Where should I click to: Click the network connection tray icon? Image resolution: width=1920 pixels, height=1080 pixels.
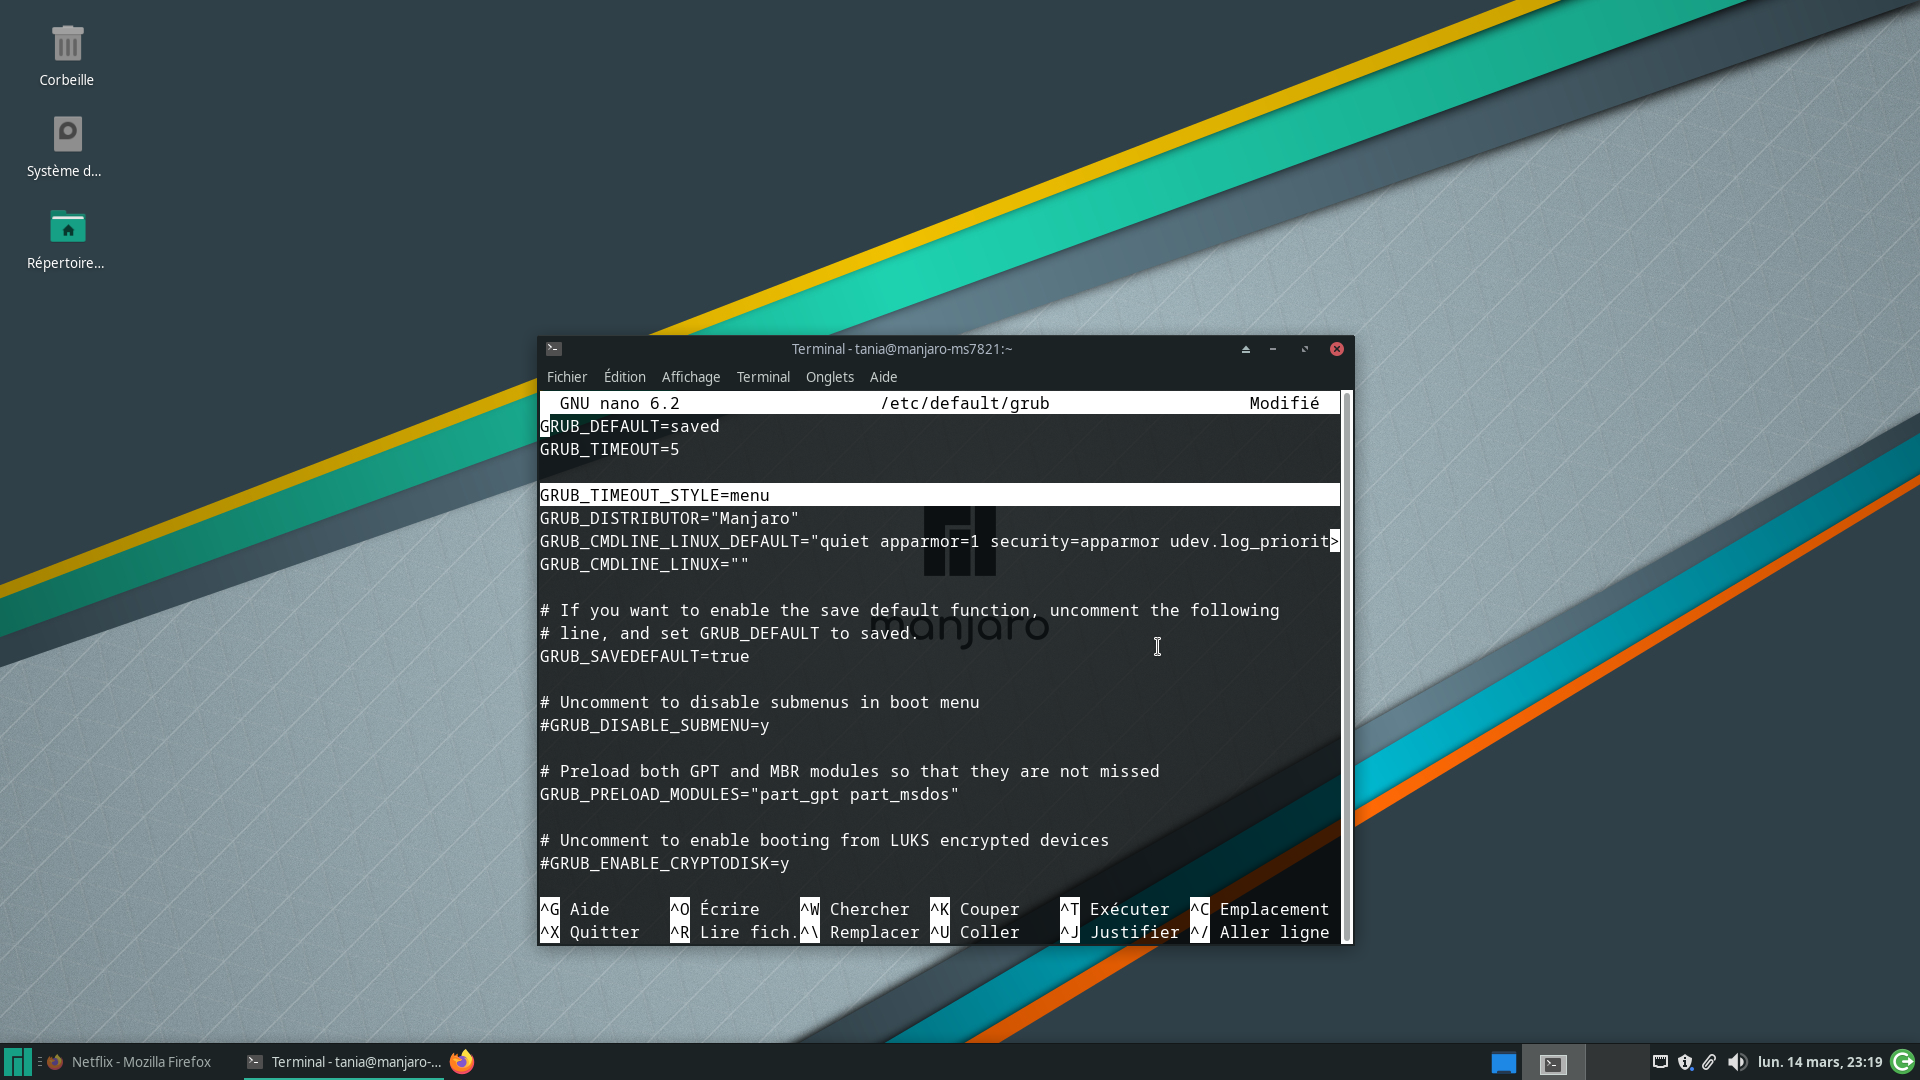pyautogui.click(x=1660, y=1062)
